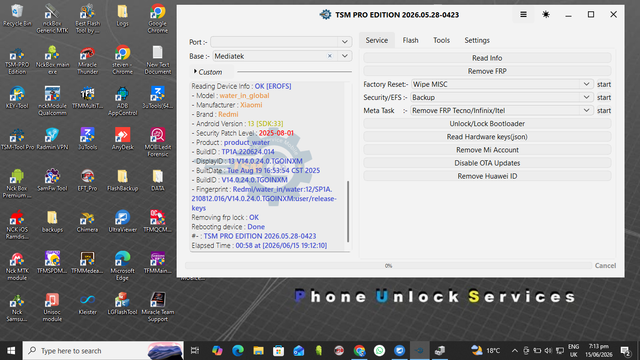The width and height of the screenshot is (640, 360).
Task: Open the Logs folder on desktop
Action: (x=122, y=15)
